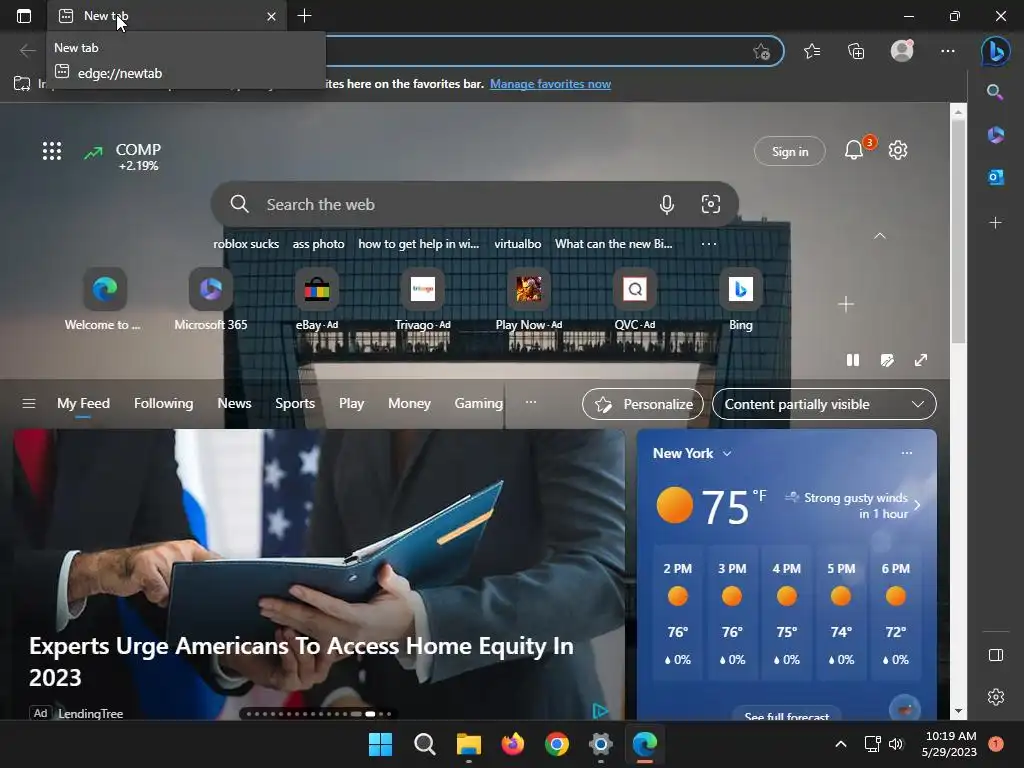1024x768 pixels.
Task: Click the Sign in button
Action: (790, 152)
